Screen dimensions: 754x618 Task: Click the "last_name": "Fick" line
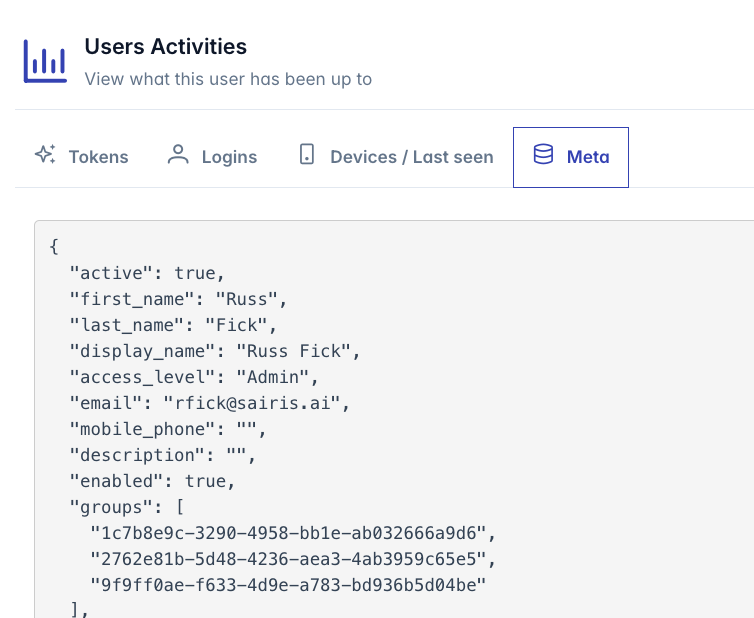click(173, 325)
